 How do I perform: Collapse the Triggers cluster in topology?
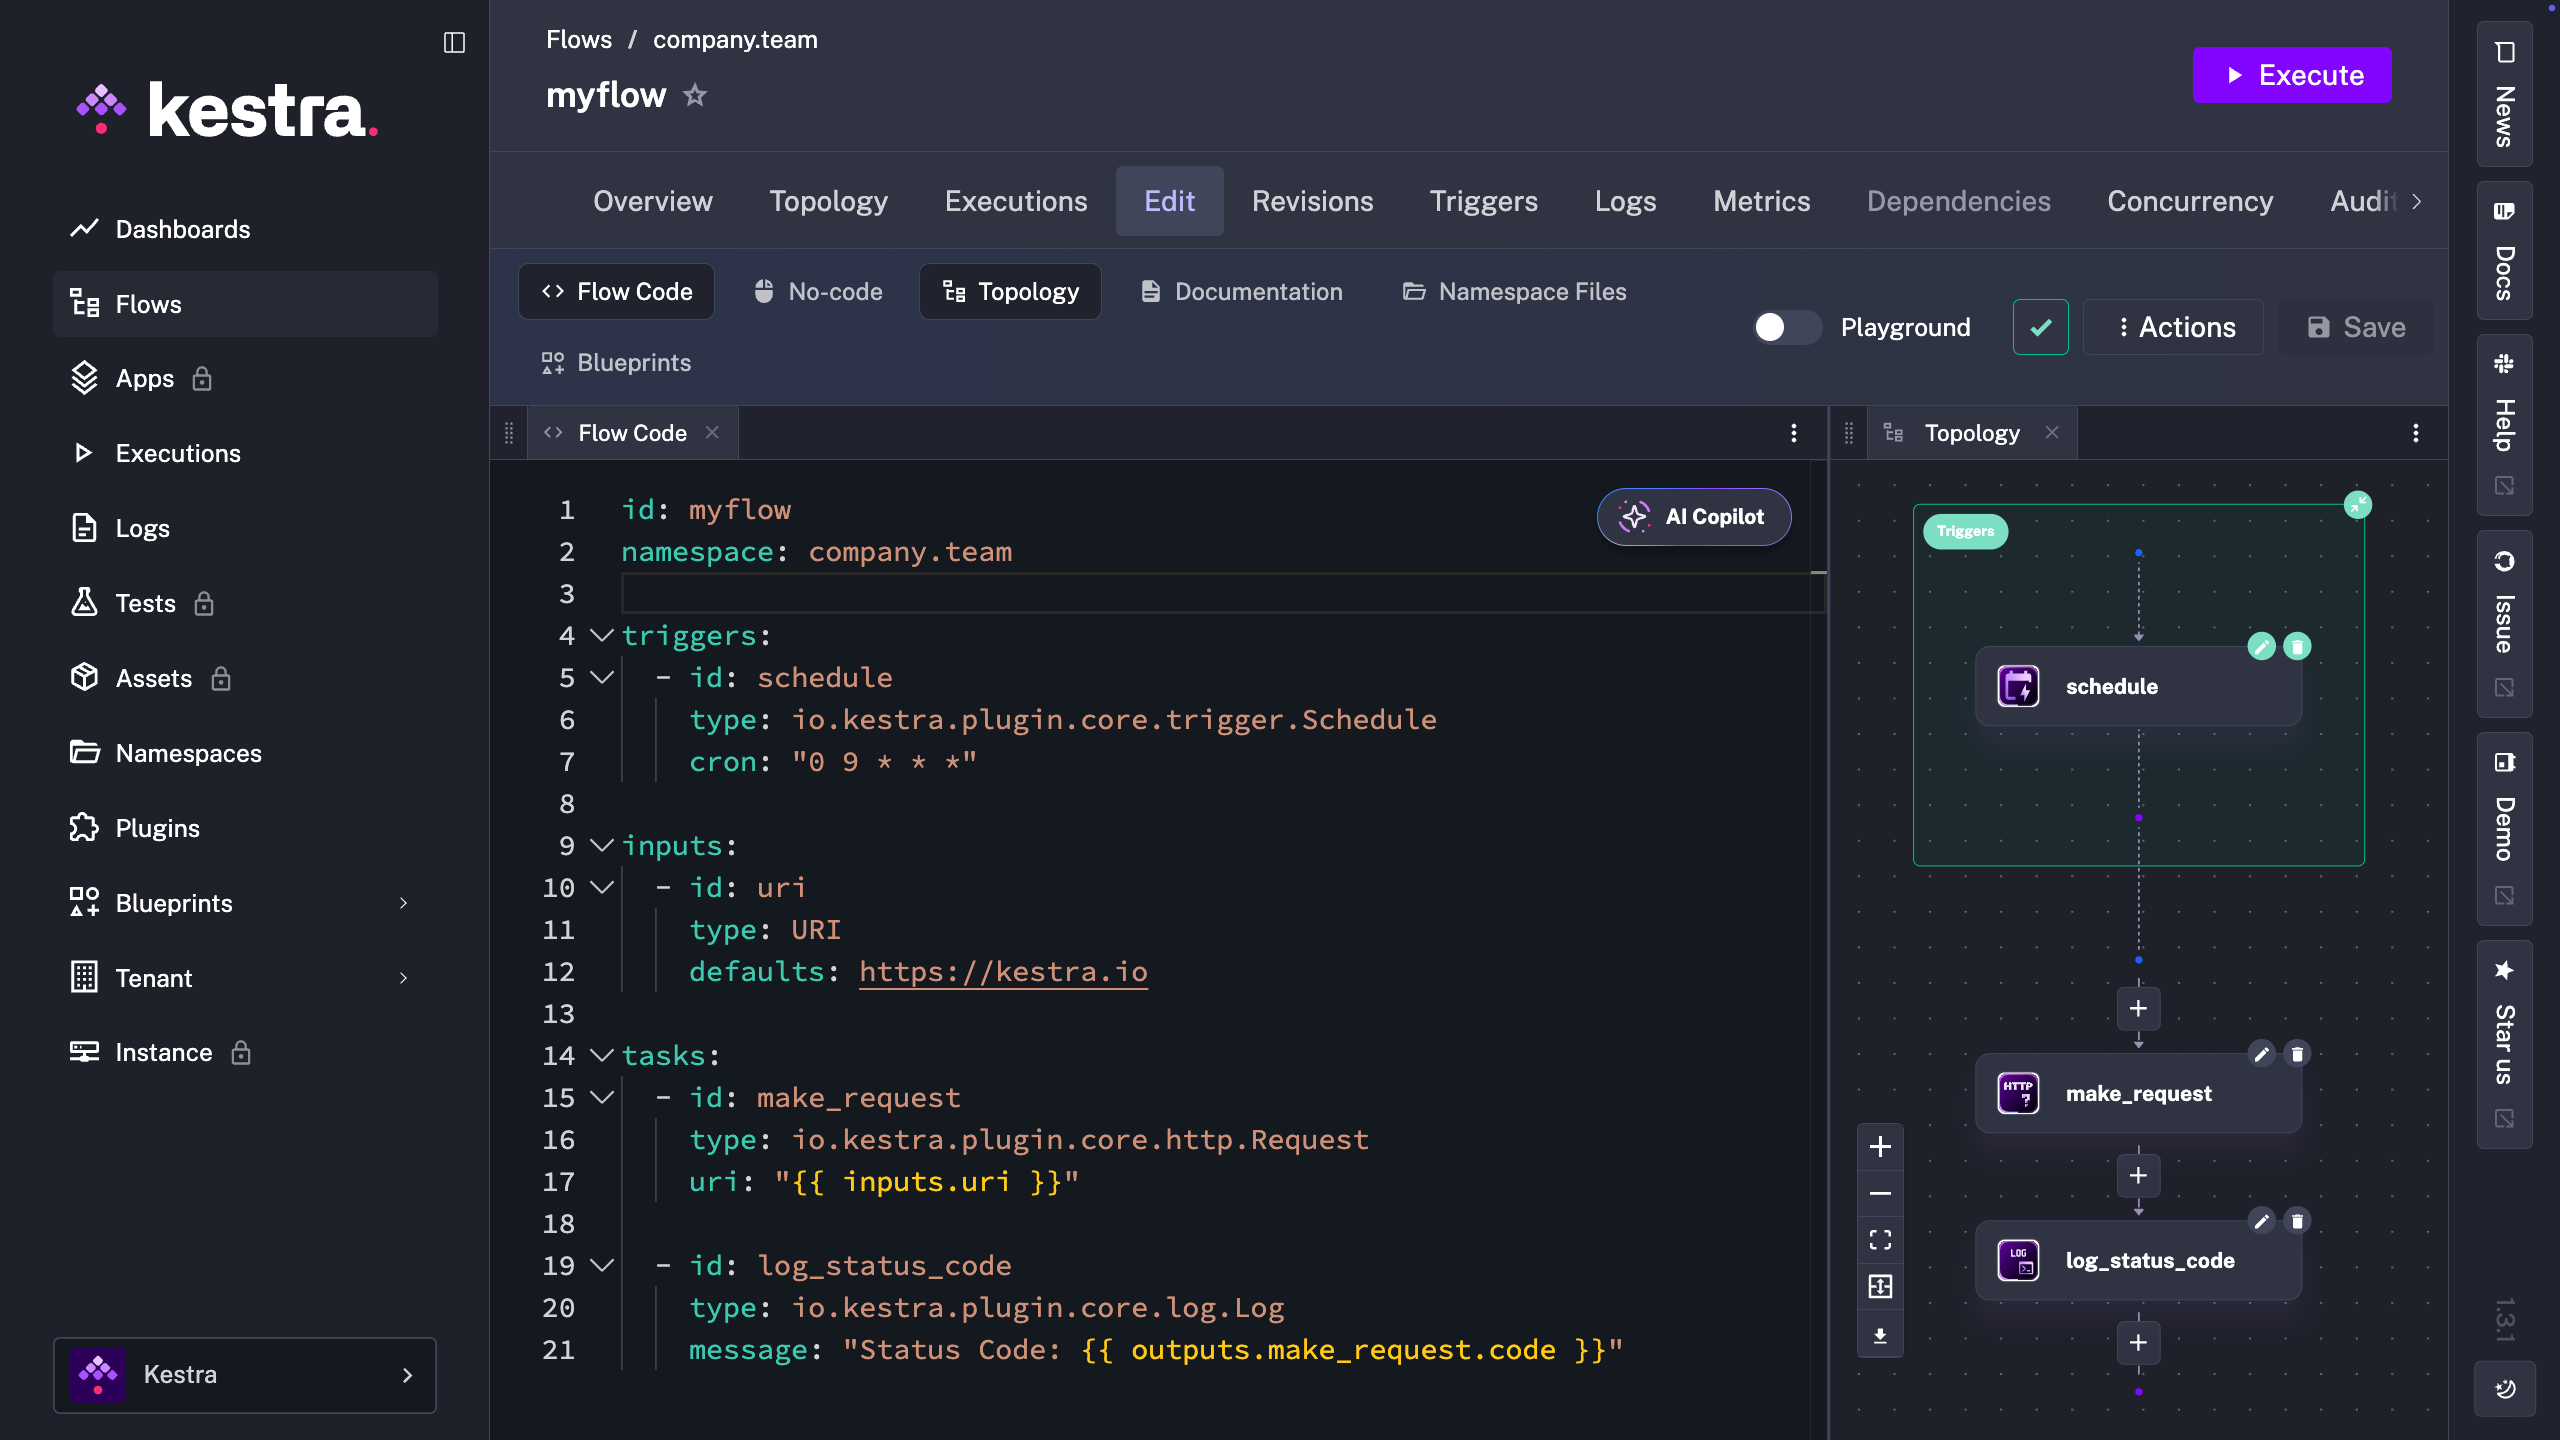(2357, 504)
